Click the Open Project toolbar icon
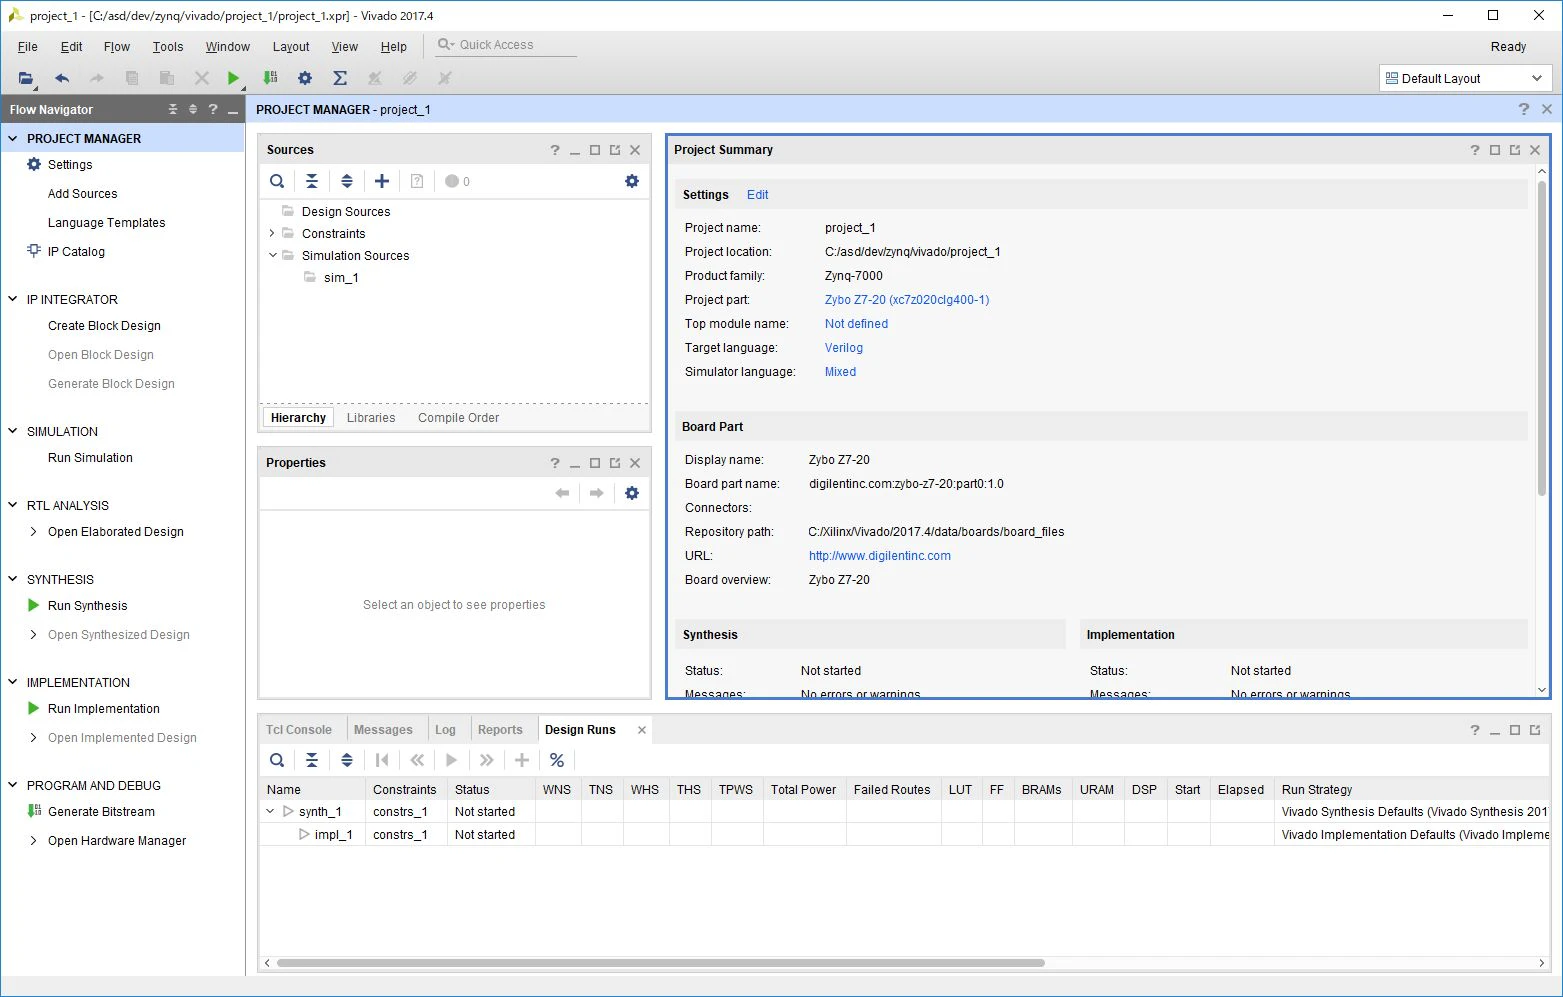 (26, 78)
